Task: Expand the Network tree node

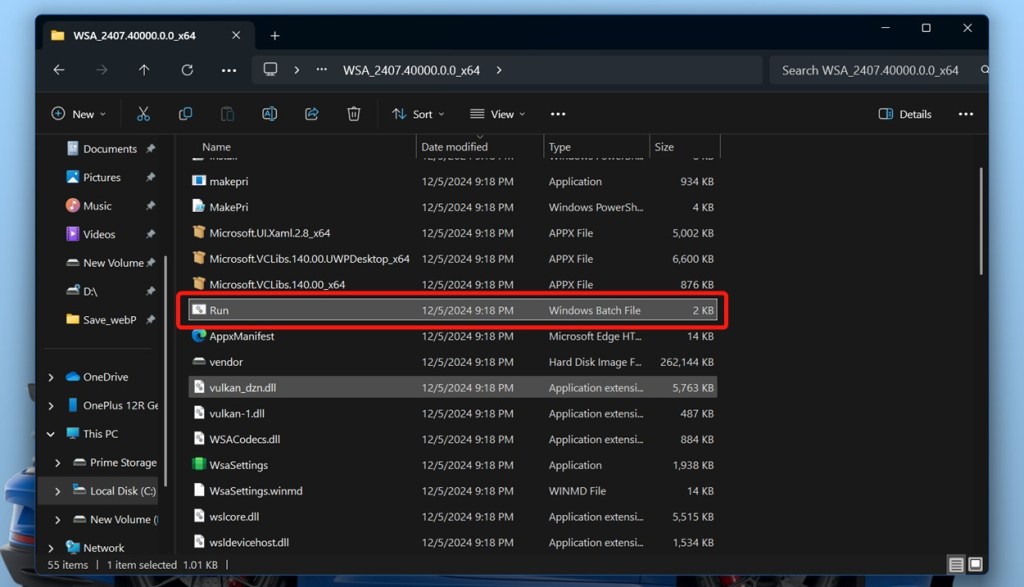Action: click(51, 548)
